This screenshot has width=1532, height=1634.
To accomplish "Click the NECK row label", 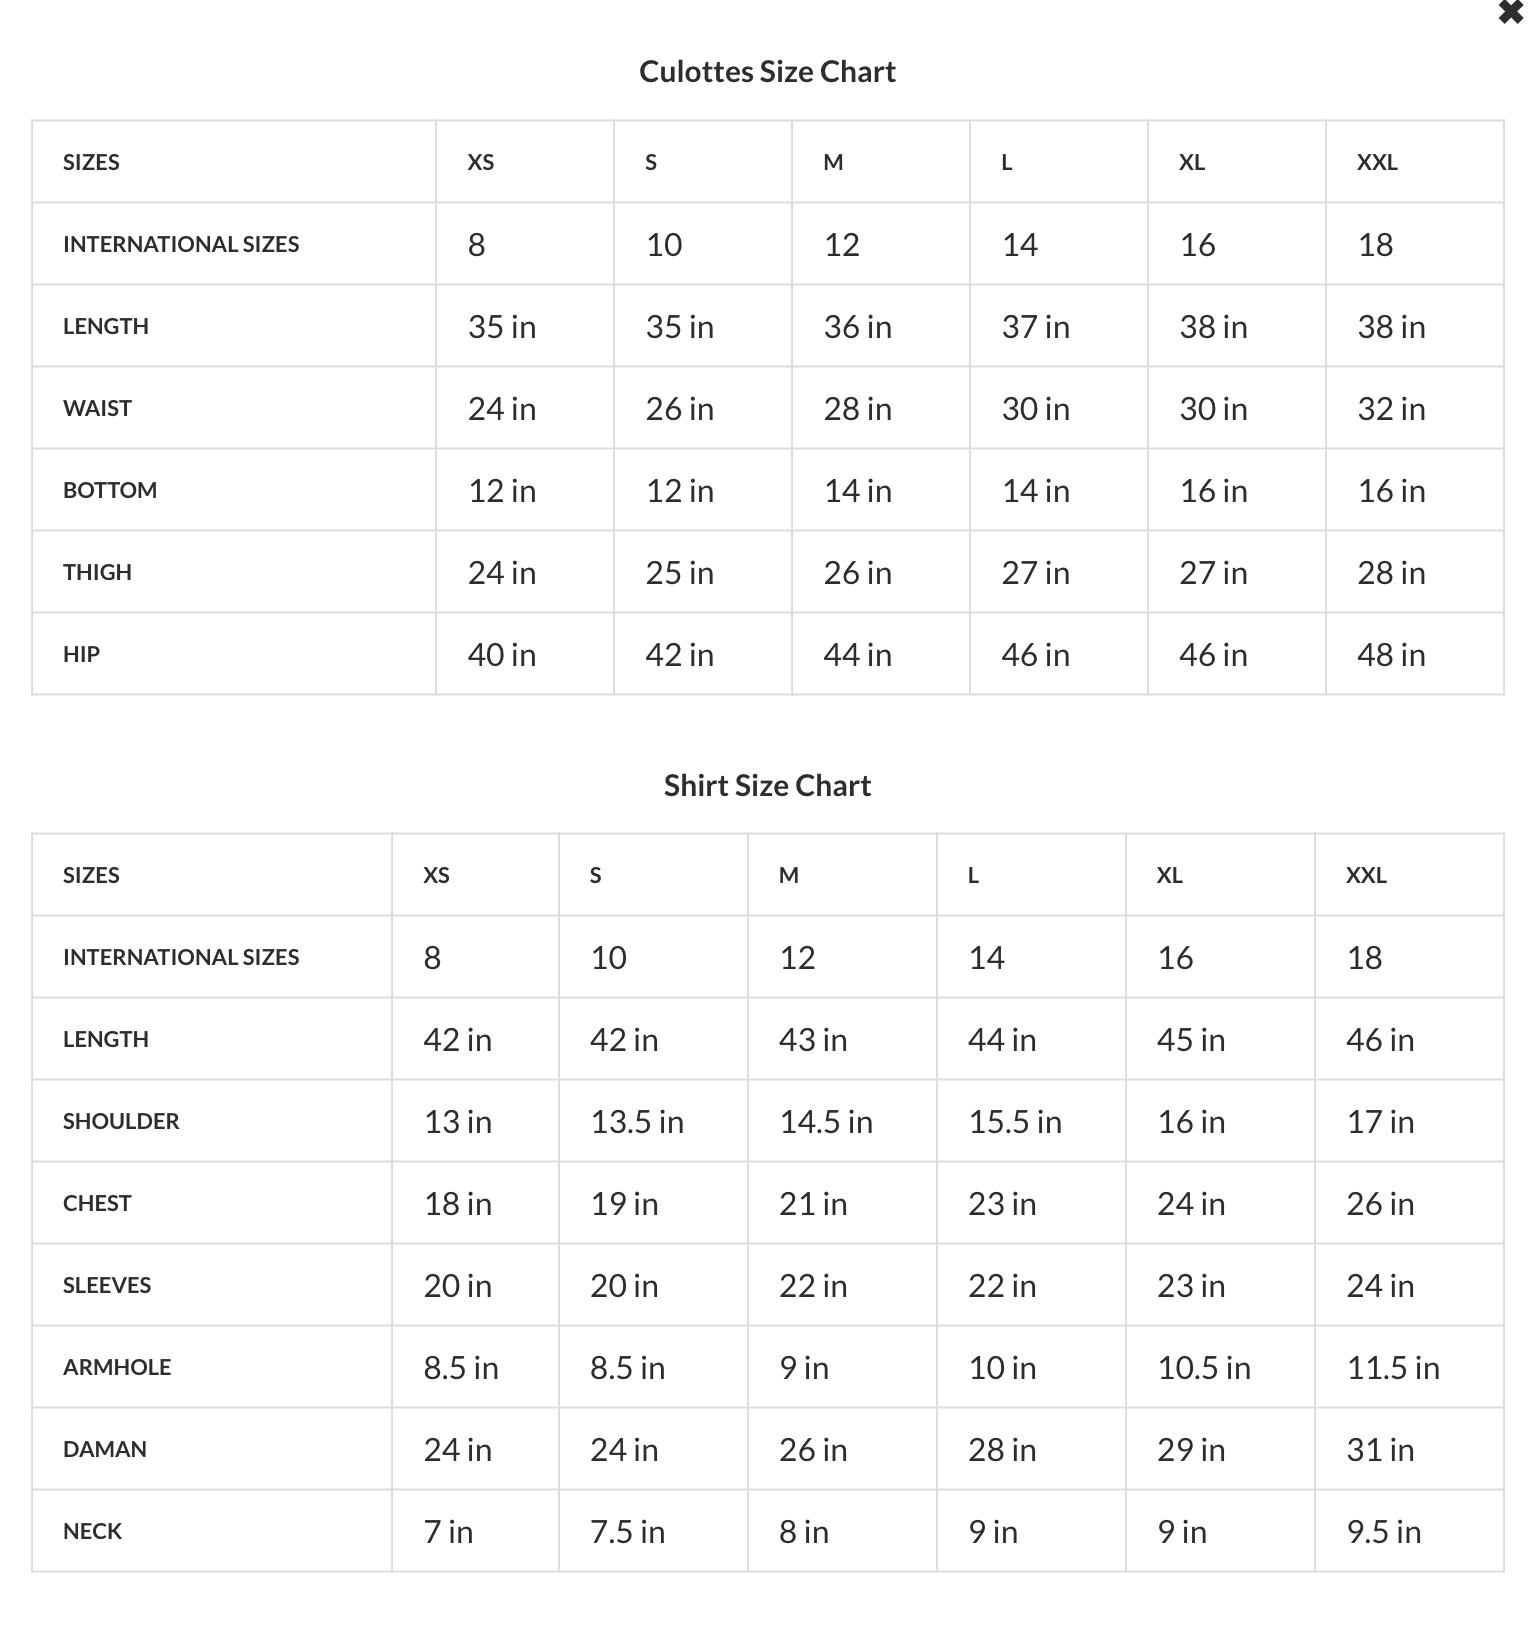I will 92,1532.
